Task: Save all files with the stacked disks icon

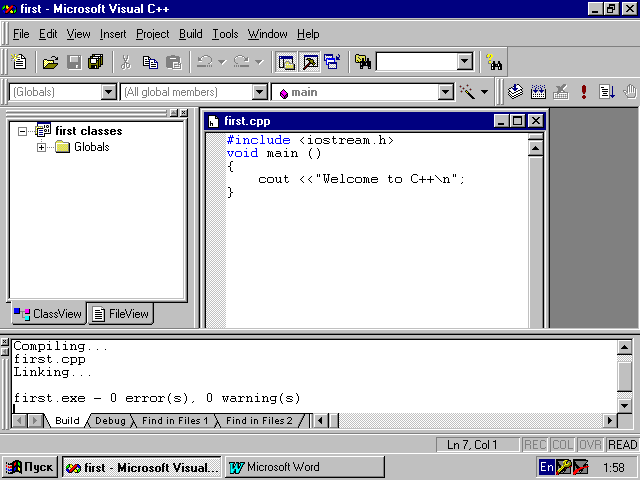Action: tap(96, 62)
